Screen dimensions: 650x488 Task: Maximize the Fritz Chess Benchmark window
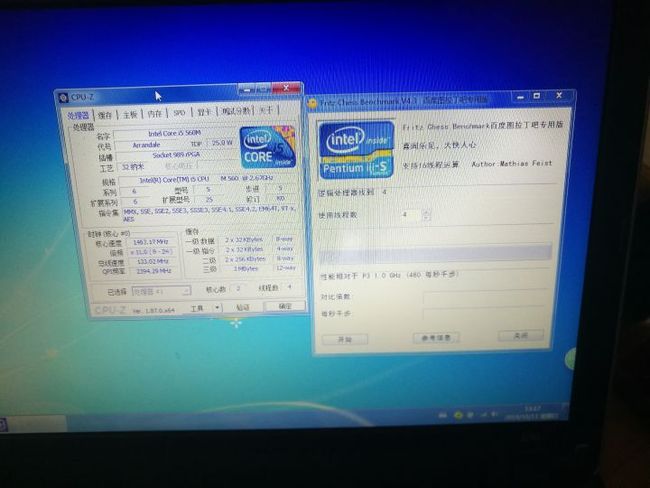[536, 96]
